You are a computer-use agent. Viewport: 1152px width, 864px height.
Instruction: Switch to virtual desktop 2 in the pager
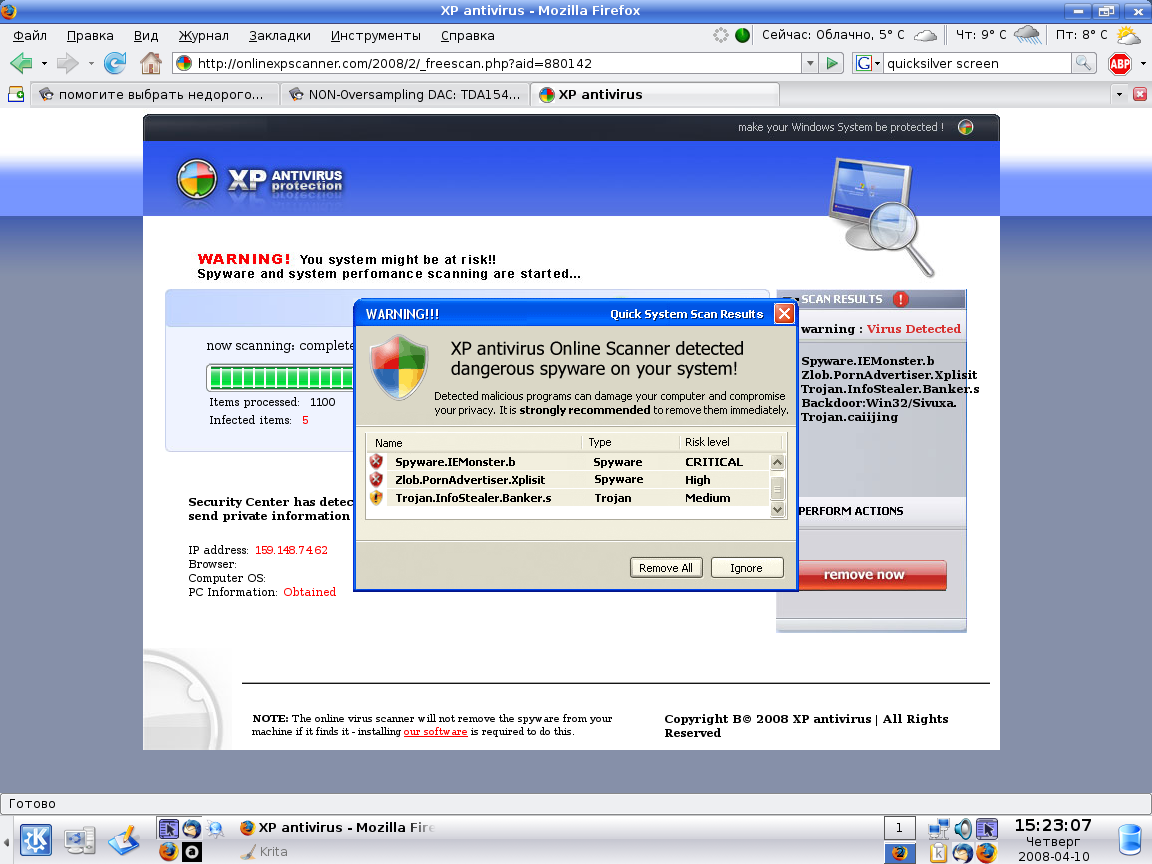click(x=899, y=852)
